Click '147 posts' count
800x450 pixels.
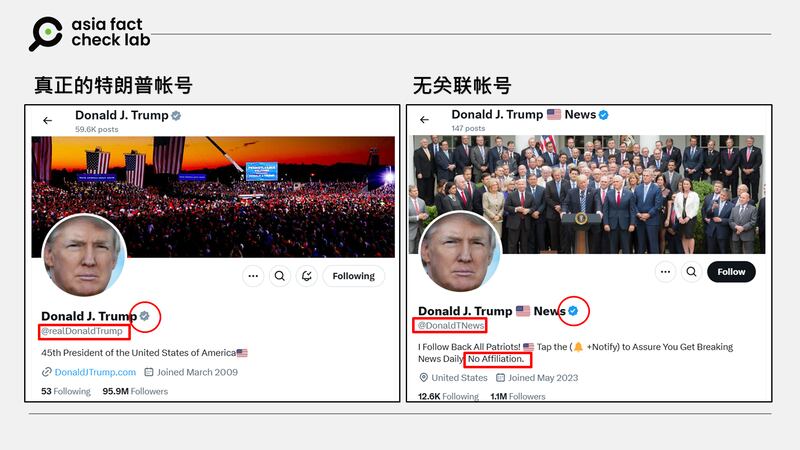pyautogui.click(x=468, y=128)
